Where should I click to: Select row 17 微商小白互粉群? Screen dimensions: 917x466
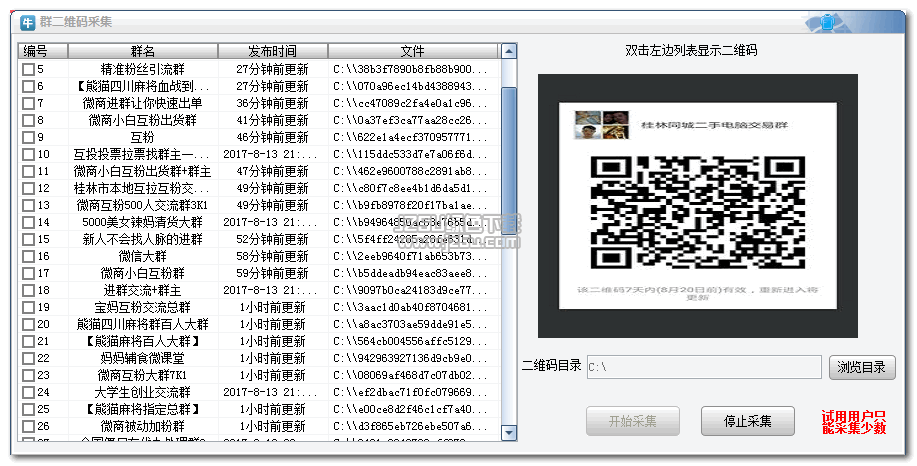143,273
